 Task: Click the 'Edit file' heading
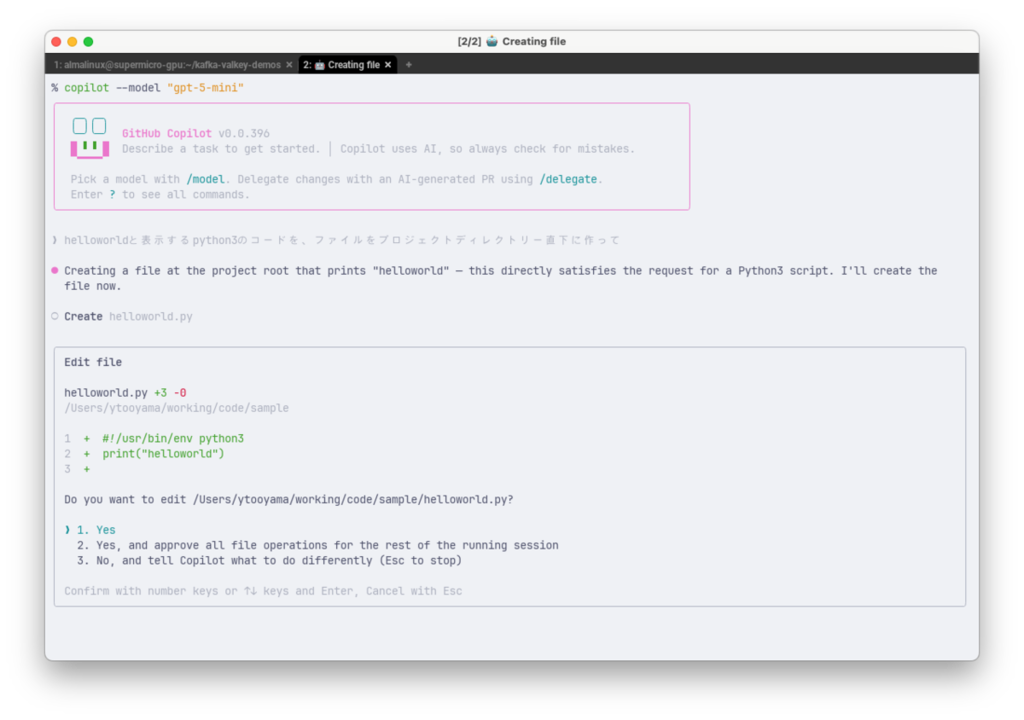(93, 362)
